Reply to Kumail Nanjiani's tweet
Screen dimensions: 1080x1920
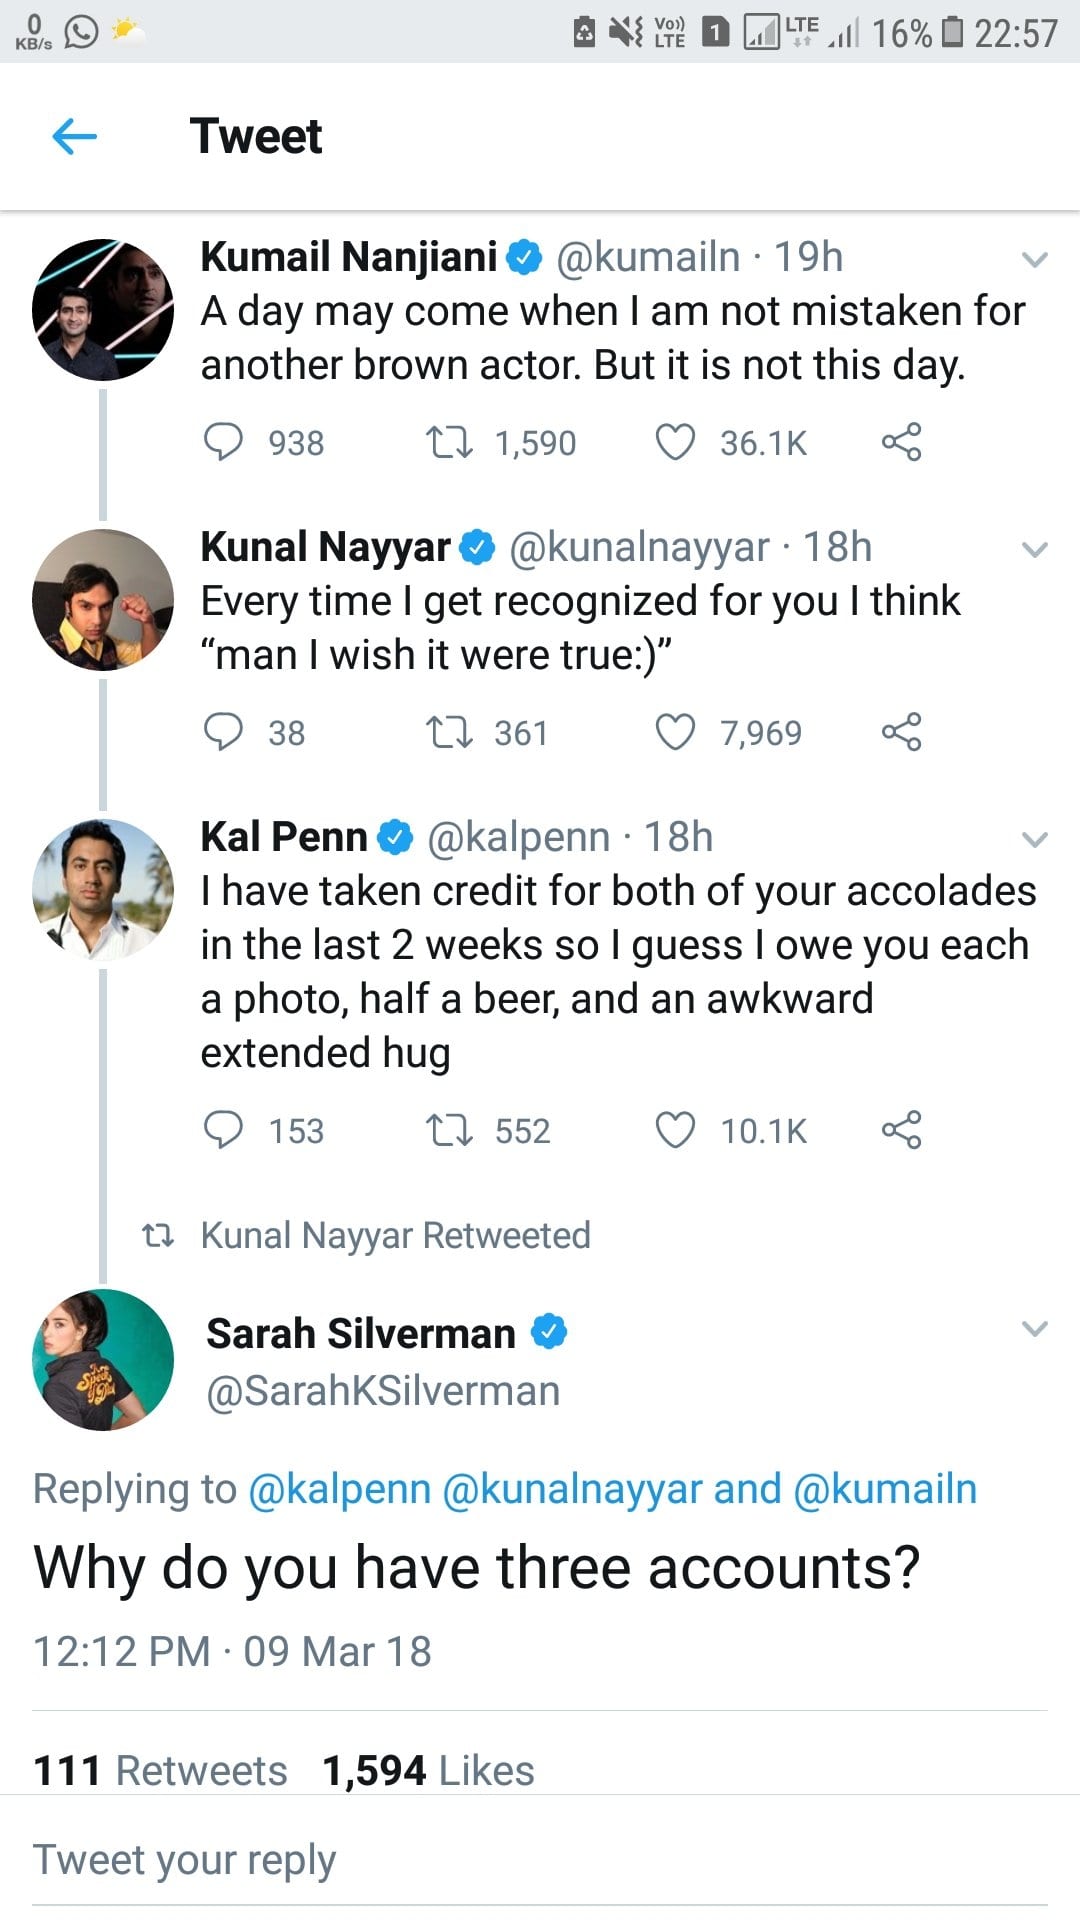pos(223,442)
